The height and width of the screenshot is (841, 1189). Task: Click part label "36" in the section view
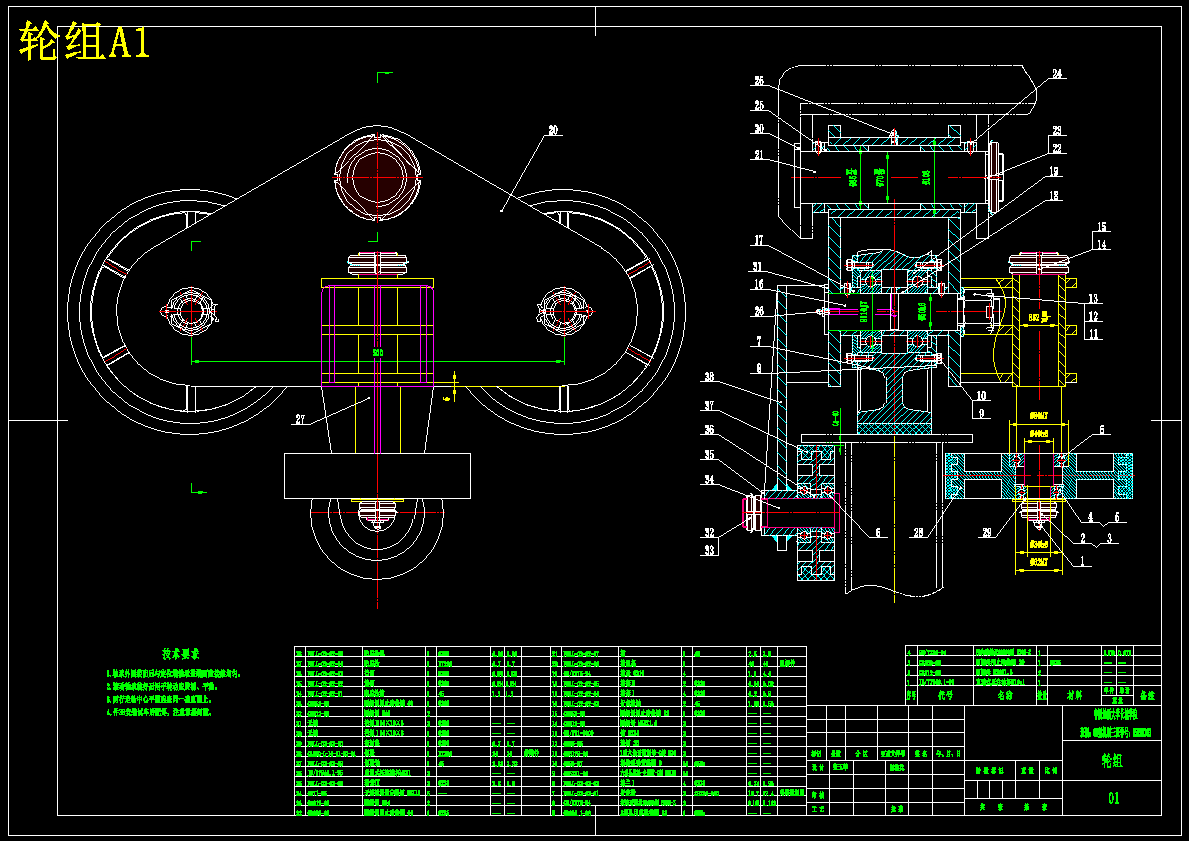point(709,430)
